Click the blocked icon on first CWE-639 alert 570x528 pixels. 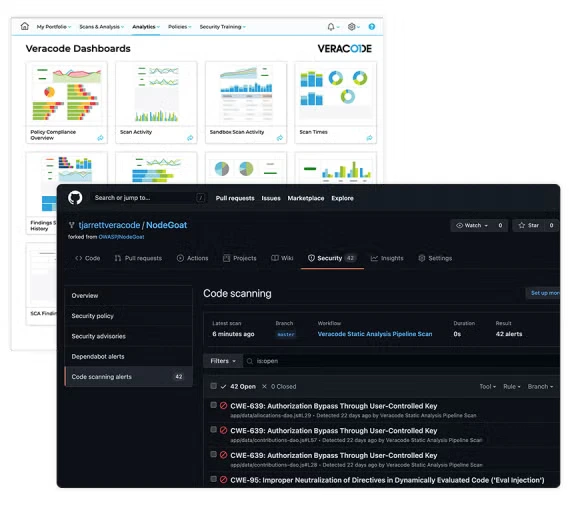point(224,405)
